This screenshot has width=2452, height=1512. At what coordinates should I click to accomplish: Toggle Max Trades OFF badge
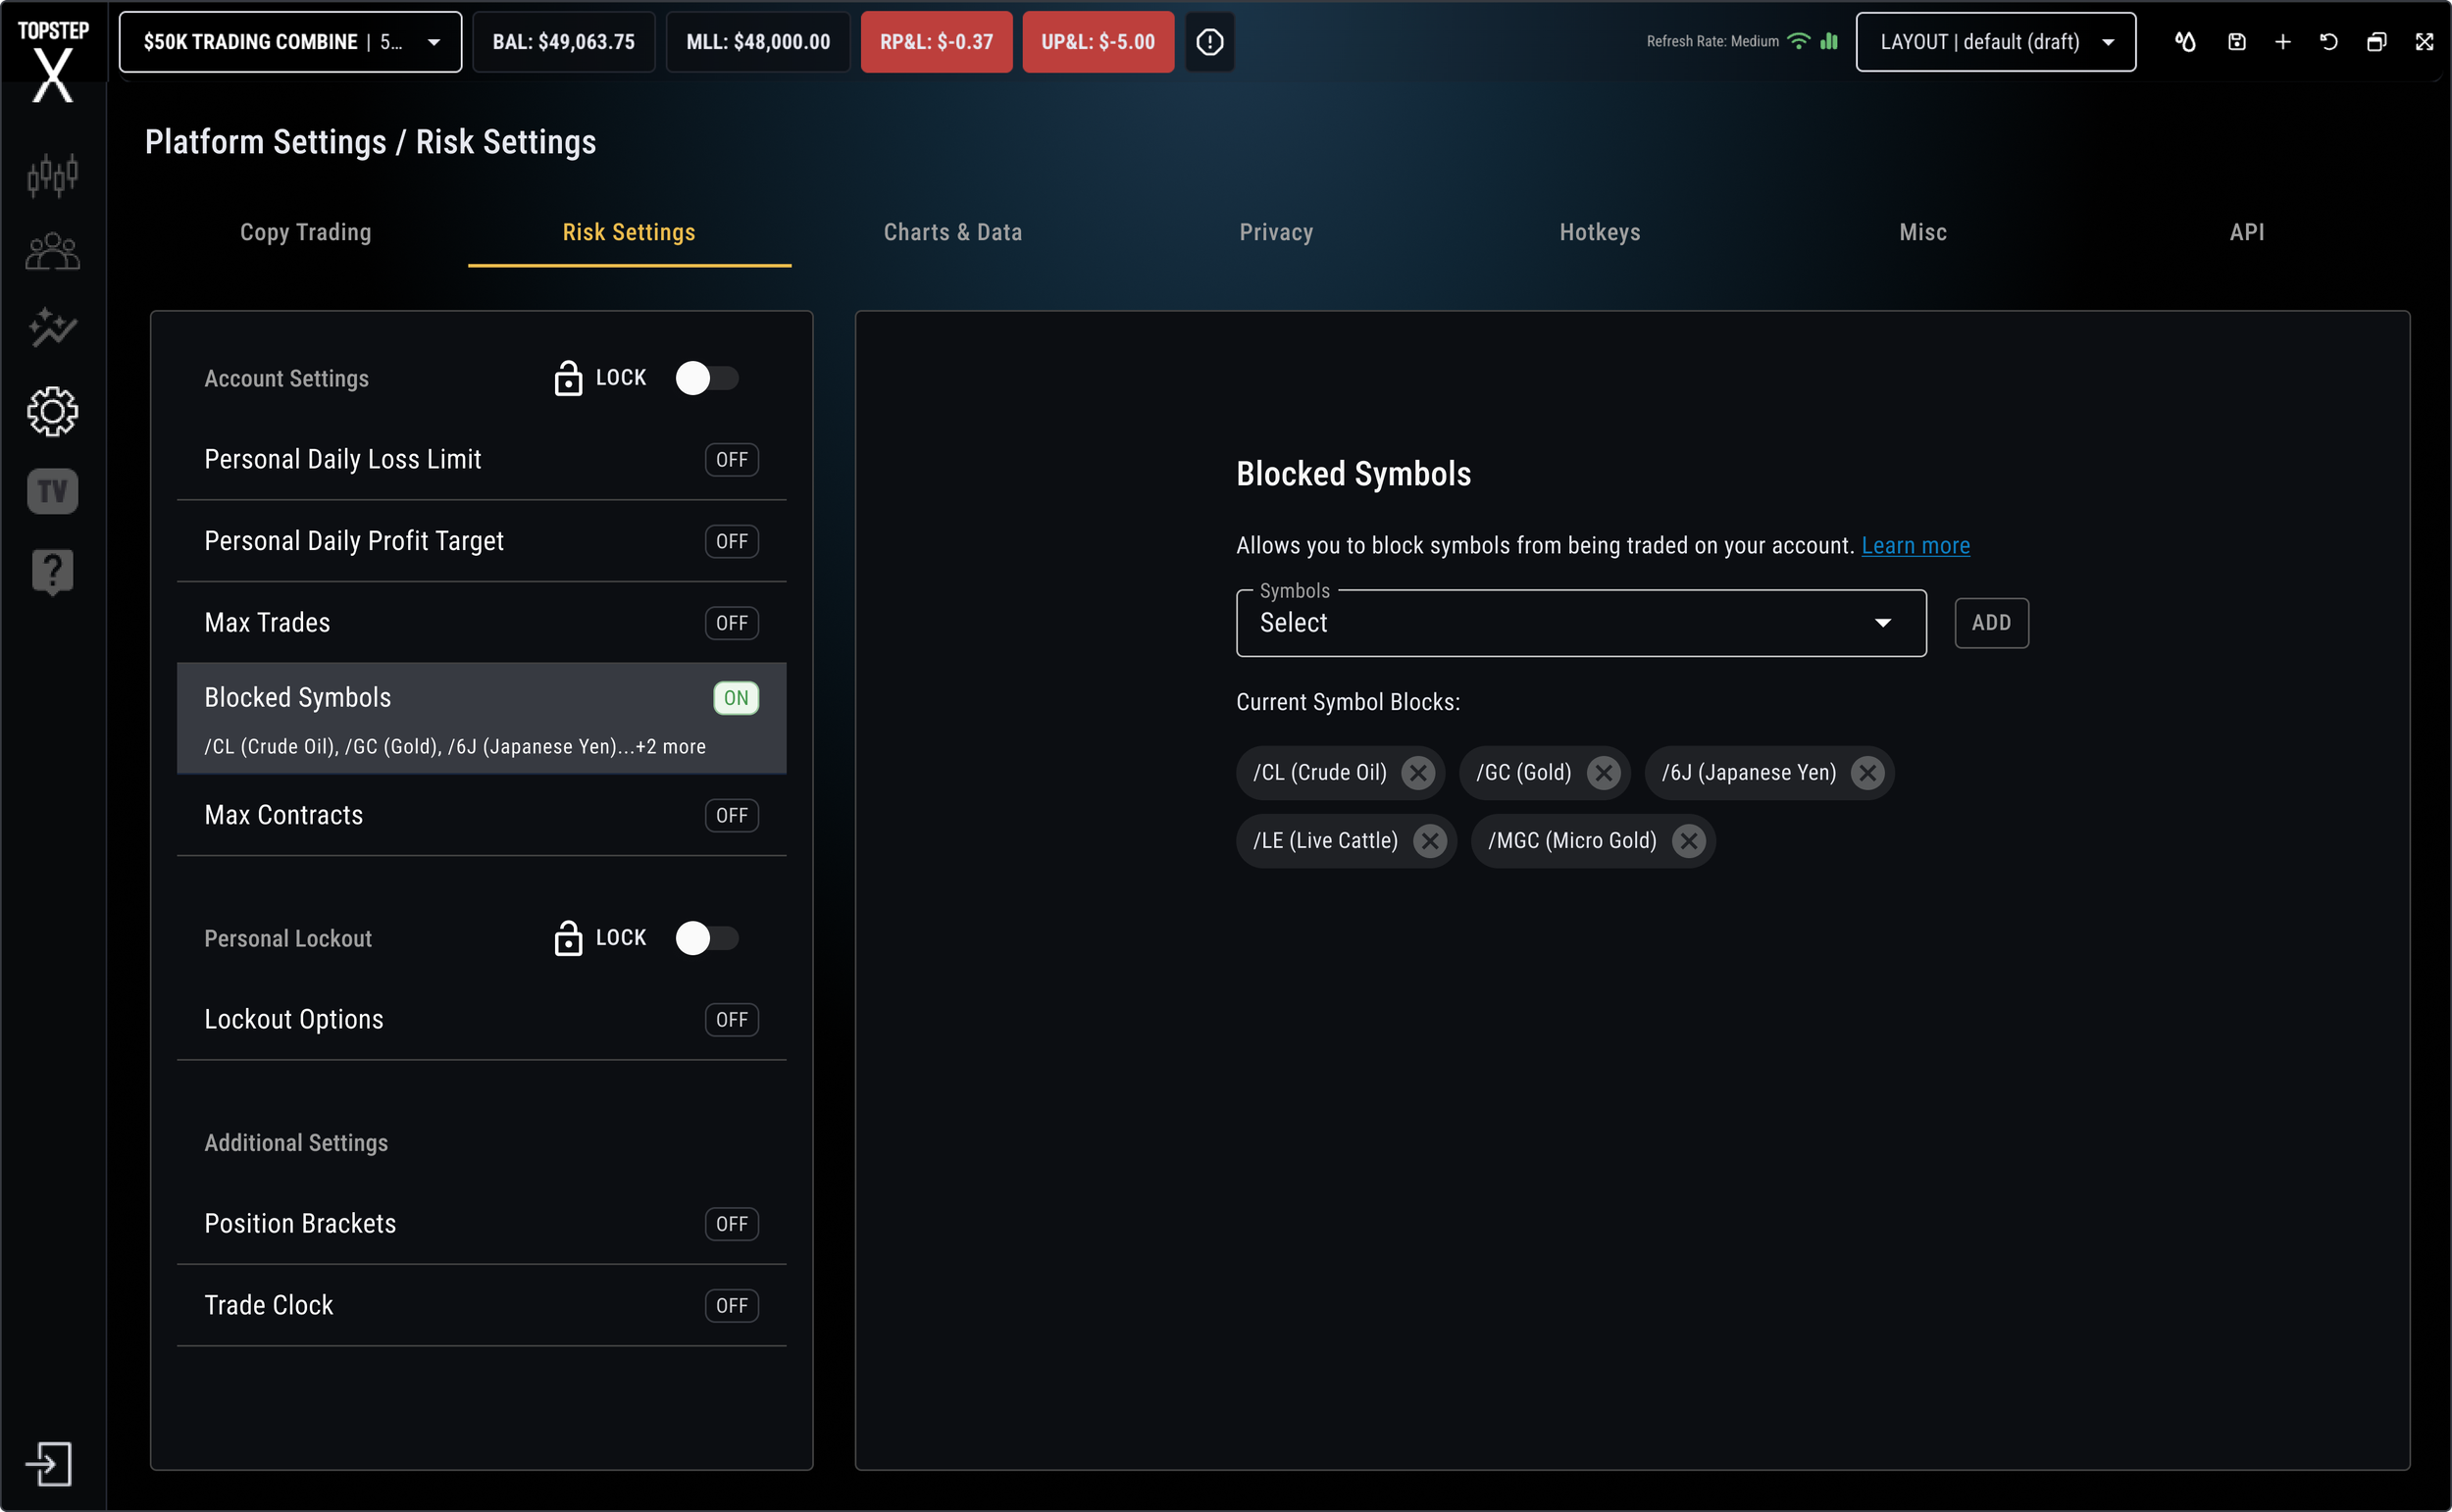pyautogui.click(x=731, y=623)
